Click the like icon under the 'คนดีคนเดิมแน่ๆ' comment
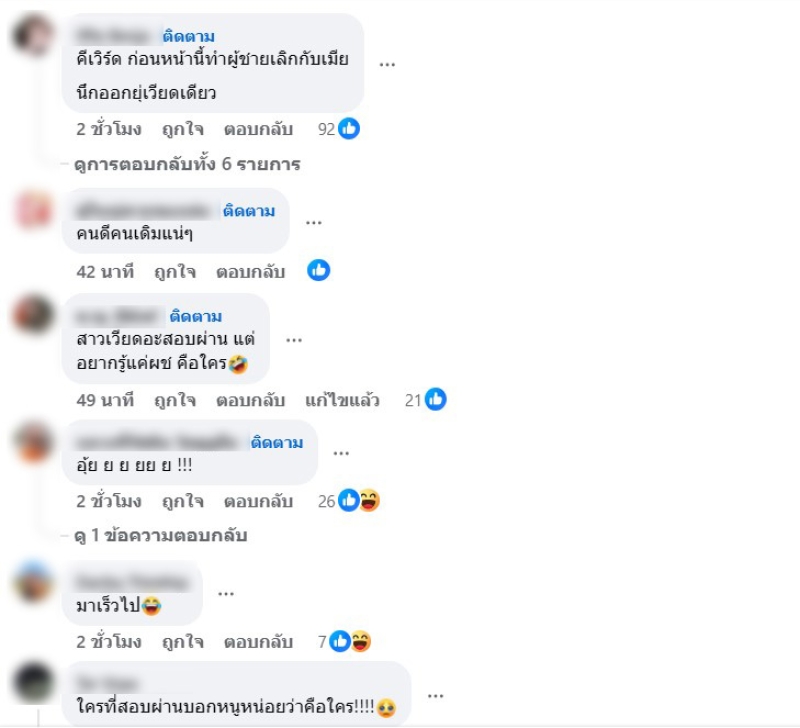800x728 pixels. click(x=318, y=270)
